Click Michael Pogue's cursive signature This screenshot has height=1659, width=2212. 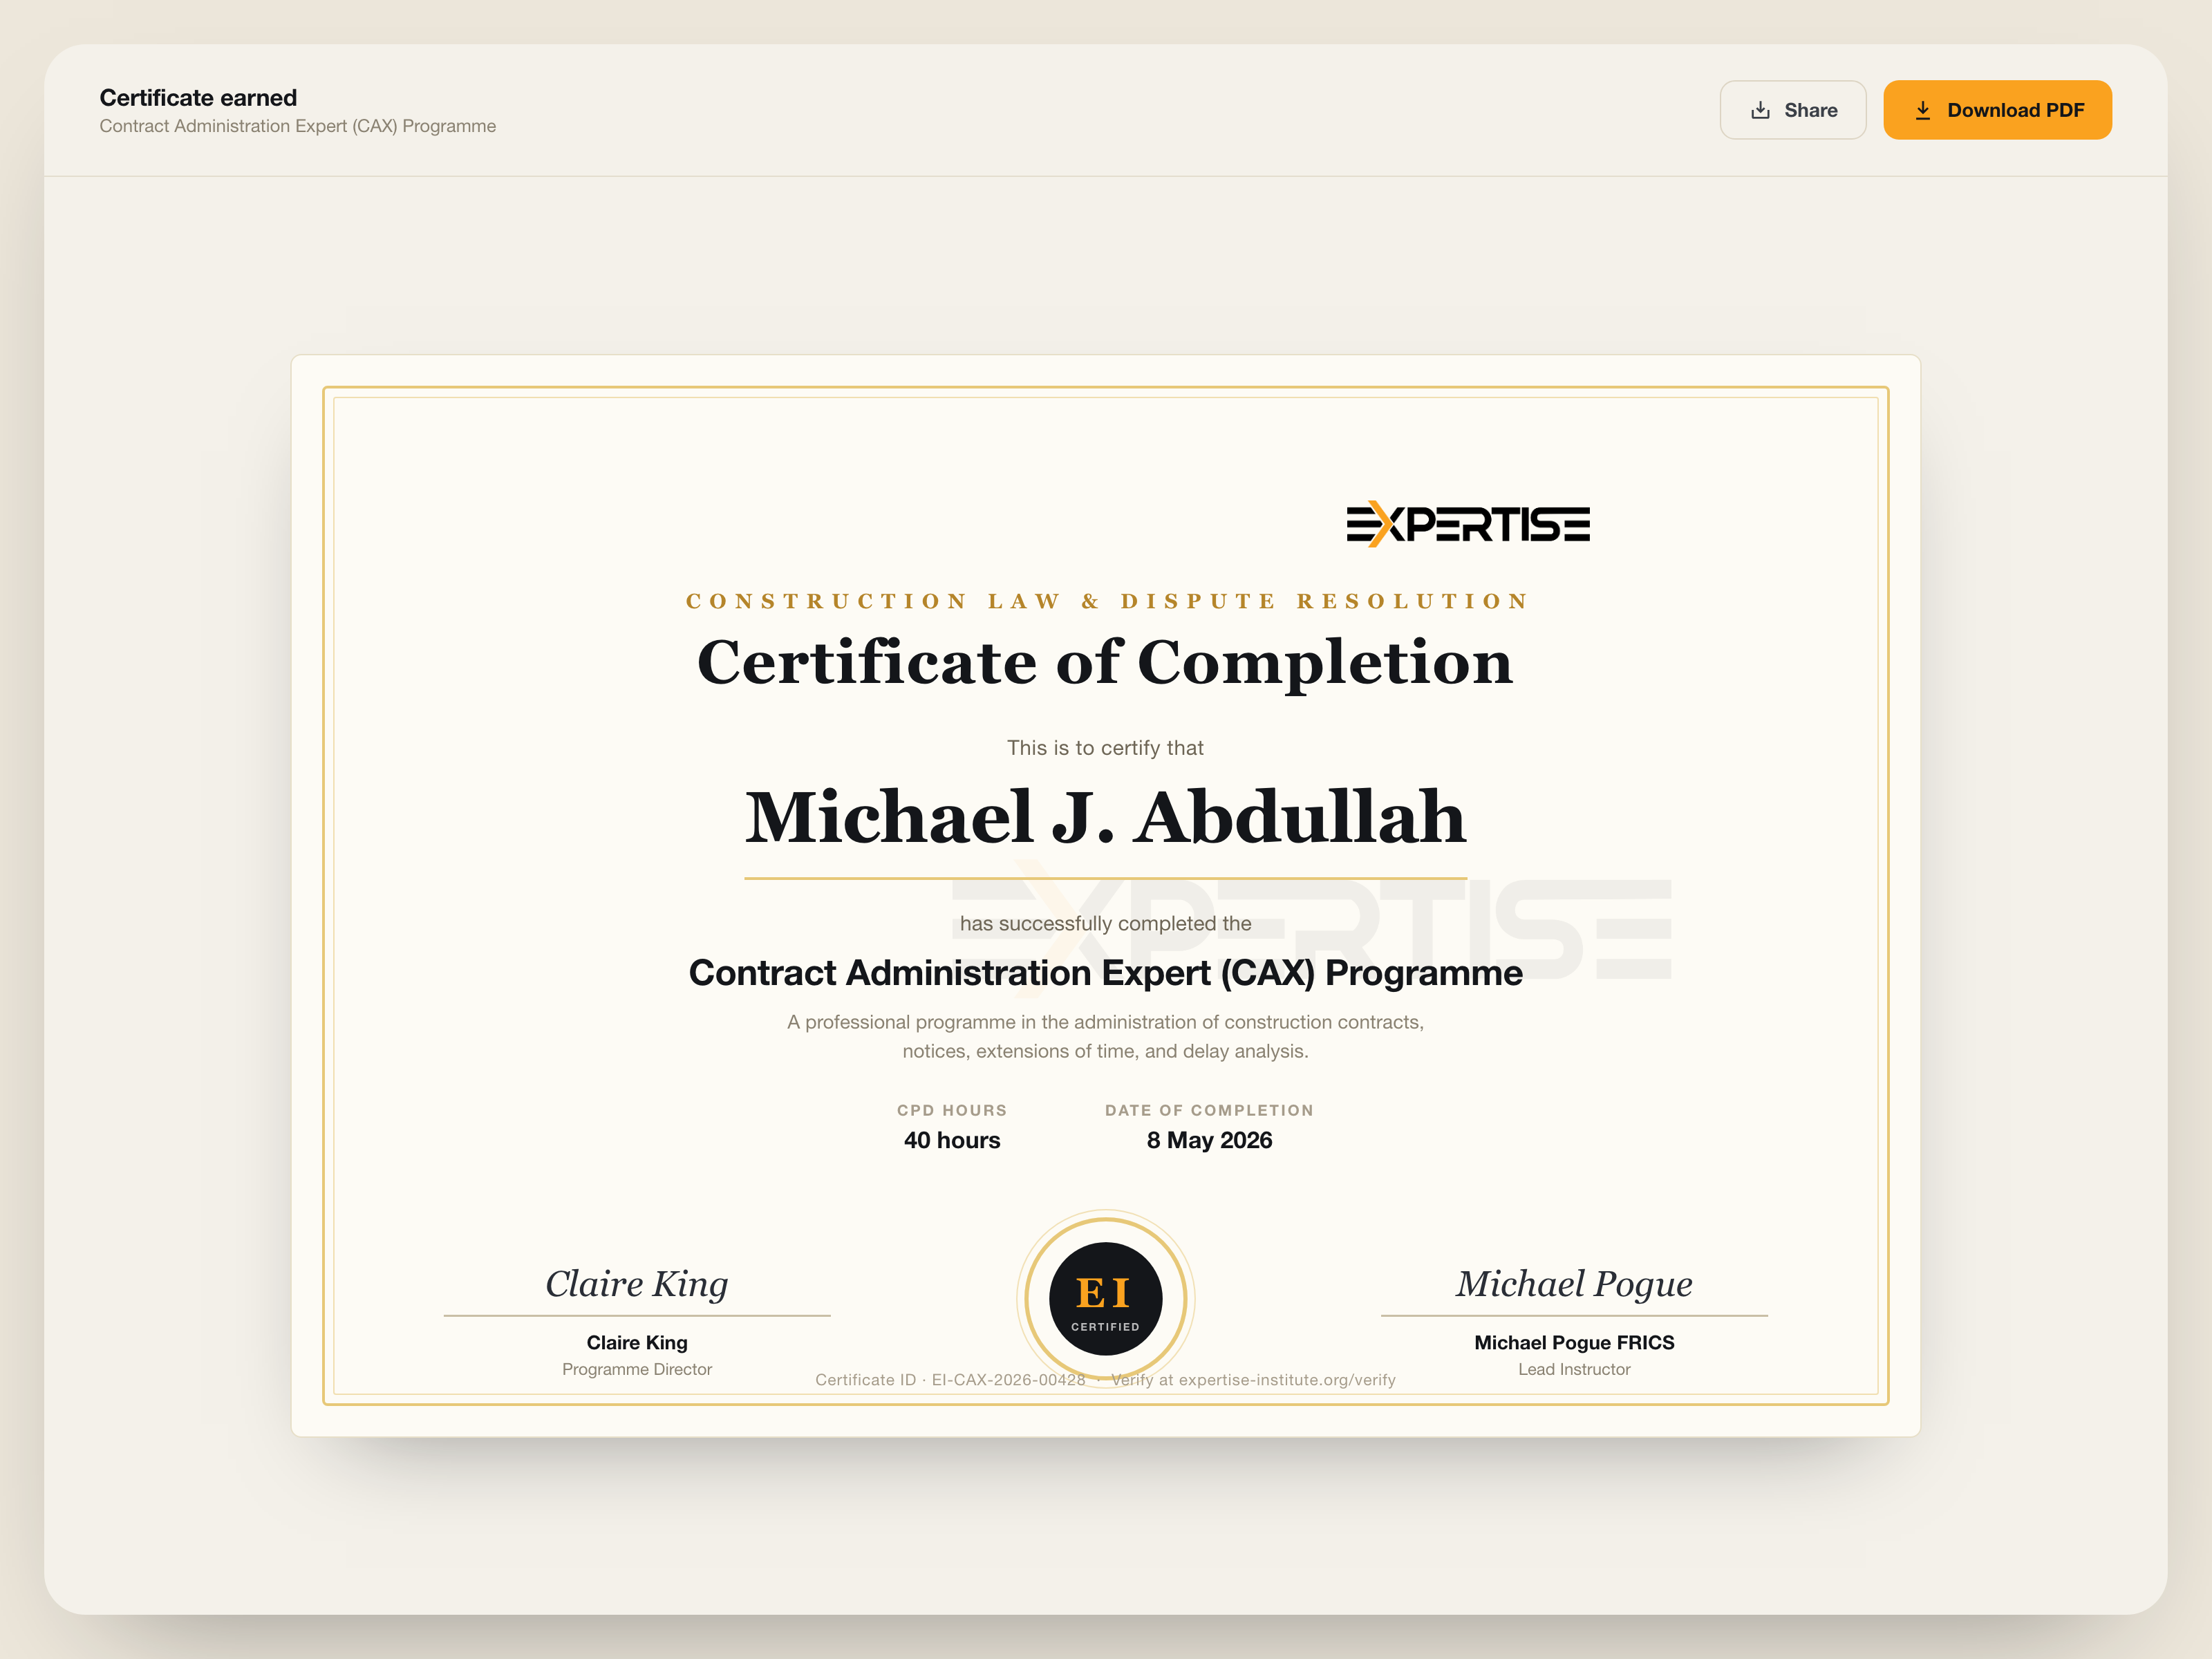pyautogui.click(x=1574, y=1284)
